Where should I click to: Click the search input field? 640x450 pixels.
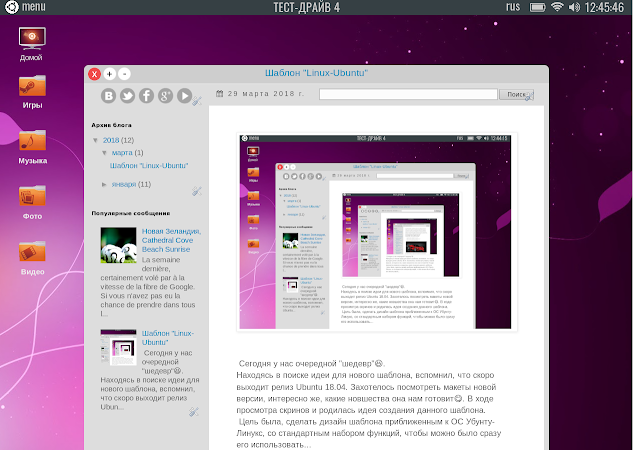[408, 94]
